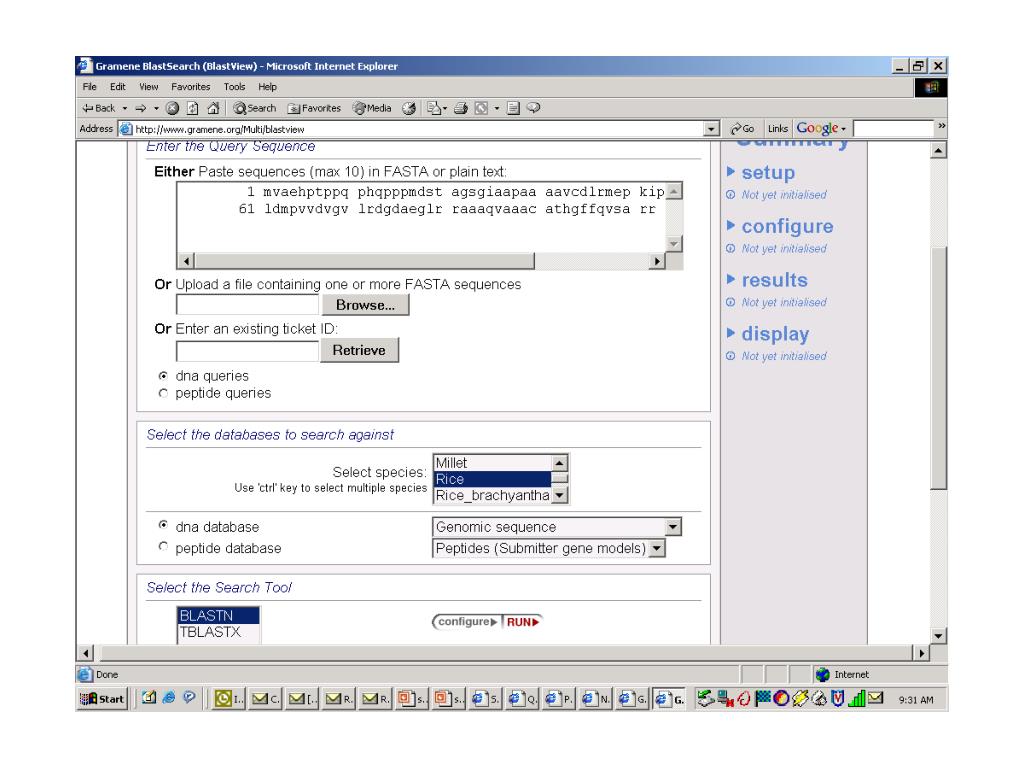Click the Google toolbar logo
Image resolution: width=1024 pixels, height=768 pixels.
(x=817, y=128)
